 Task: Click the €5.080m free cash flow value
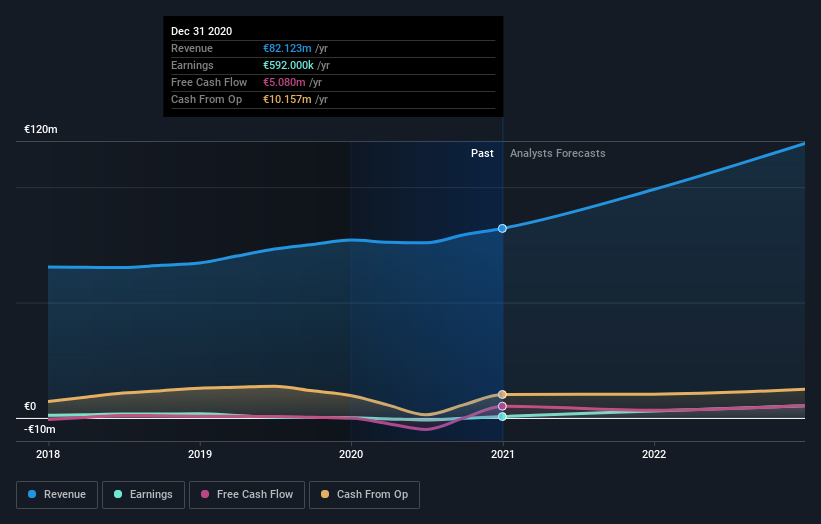[x=284, y=82]
